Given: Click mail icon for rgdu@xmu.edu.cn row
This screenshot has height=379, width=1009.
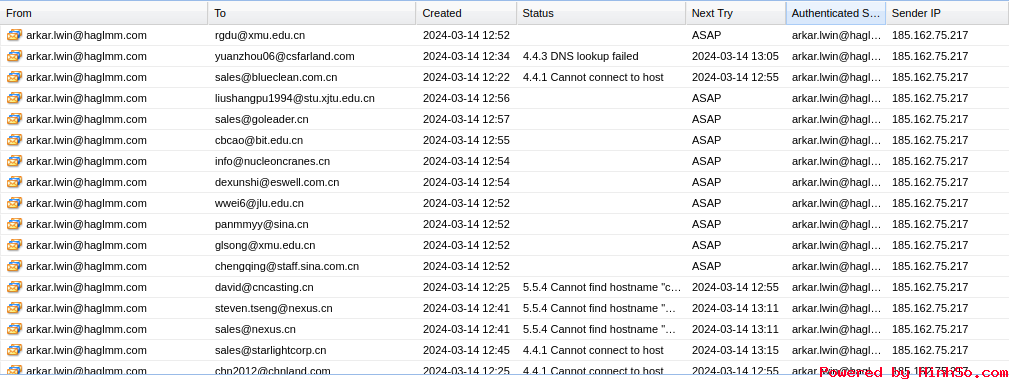Looking at the screenshot, I should (x=14, y=35).
